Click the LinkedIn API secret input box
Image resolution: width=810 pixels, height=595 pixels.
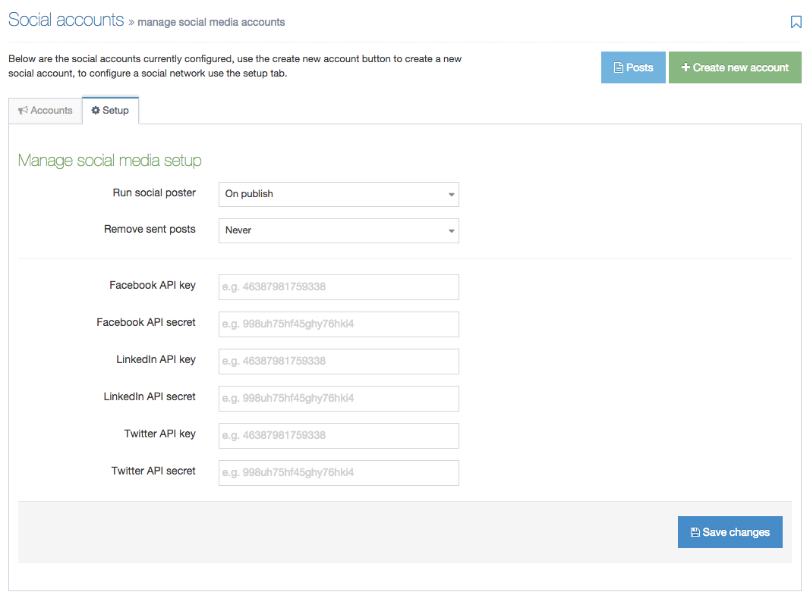point(338,398)
